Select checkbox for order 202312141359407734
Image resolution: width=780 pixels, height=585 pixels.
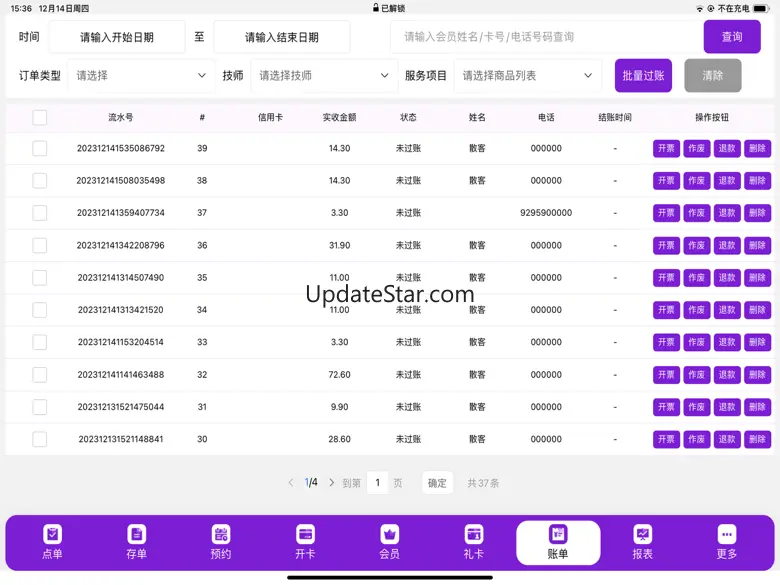pyautogui.click(x=40, y=213)
